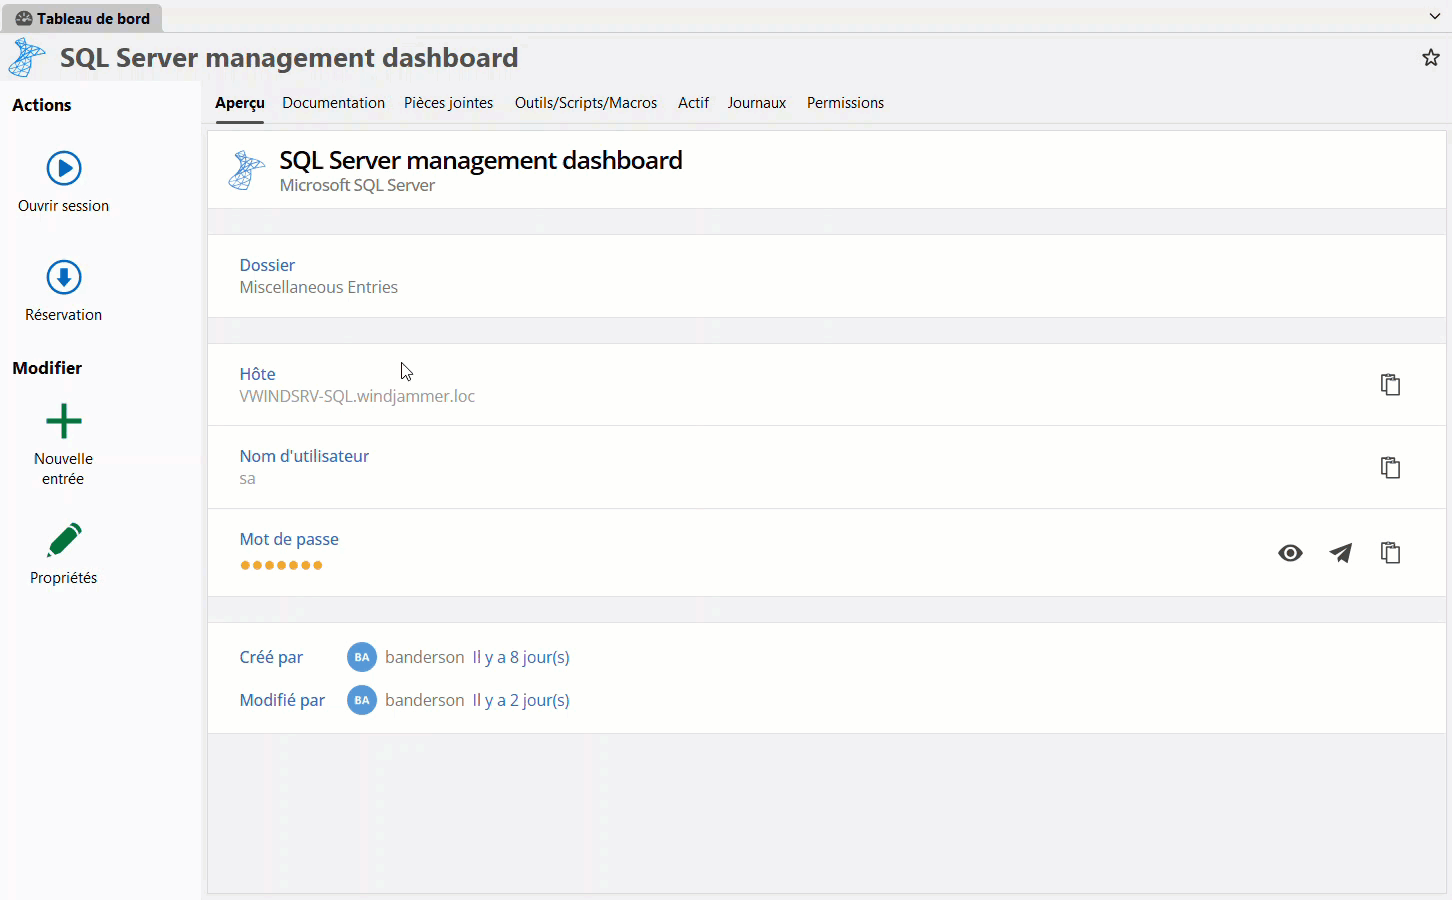The width and height of the screenshot is (1452, 900).
Task: Switch to the Aperçu tab
Action: point(240,103)
